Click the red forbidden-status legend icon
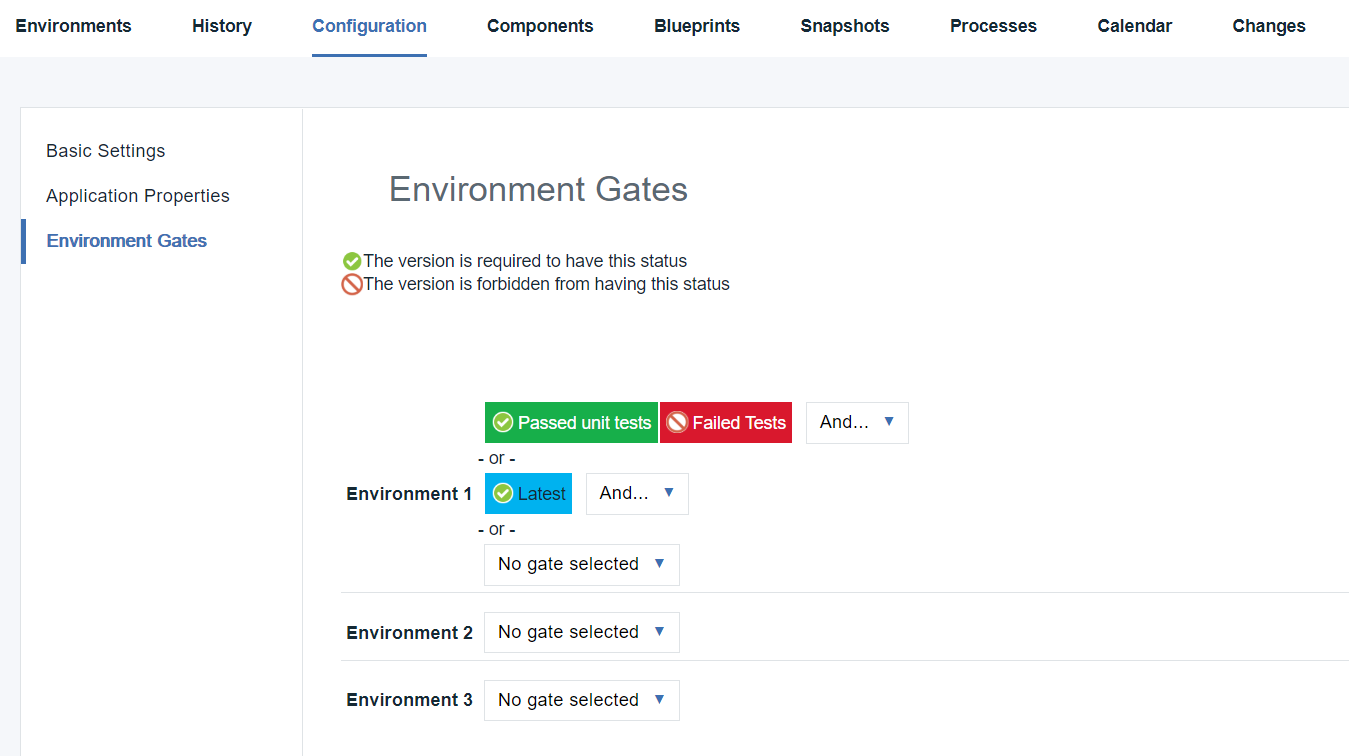Viewport: 1349px width, 756px height. [351, 284]
